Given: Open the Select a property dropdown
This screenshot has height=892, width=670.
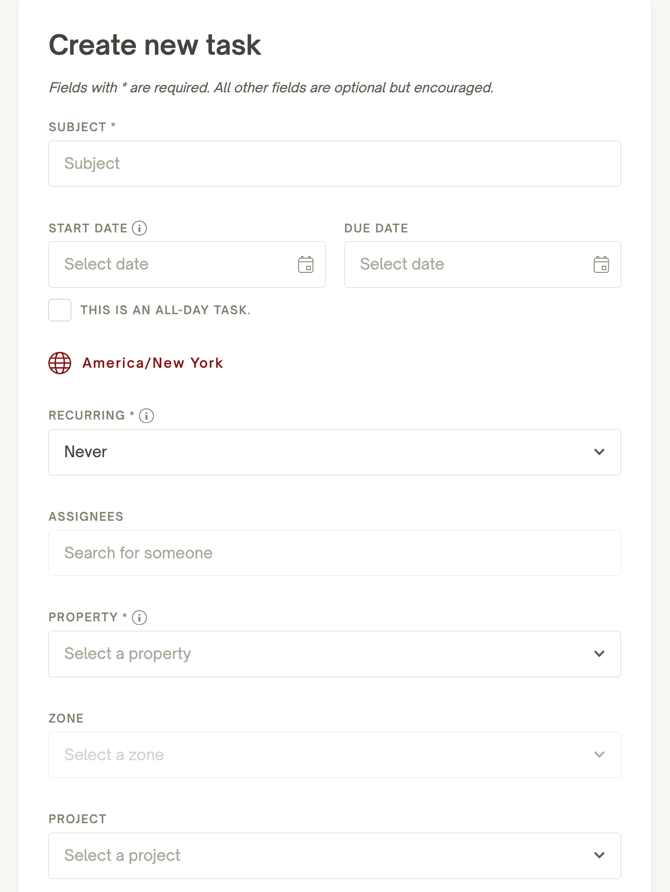Looking at the screenshot, I should [x=334, y=654].
